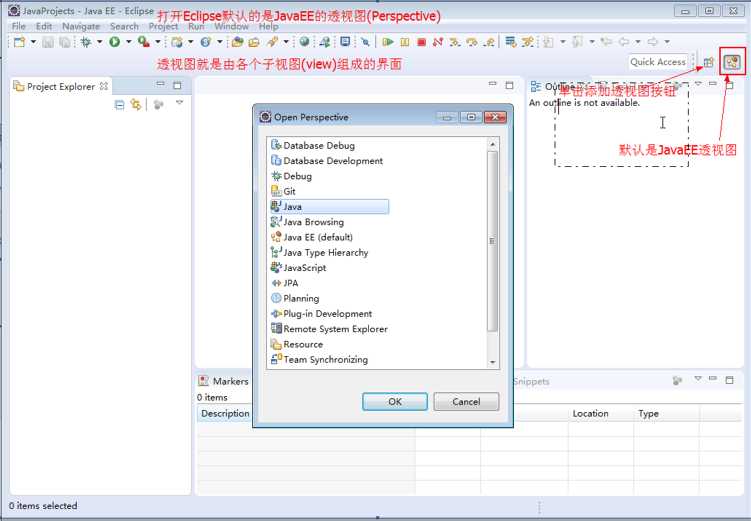Click the yellow Suspend debug icon
Image resolution: width=751 pixels, height=521 pixels.
pos(405,42)
